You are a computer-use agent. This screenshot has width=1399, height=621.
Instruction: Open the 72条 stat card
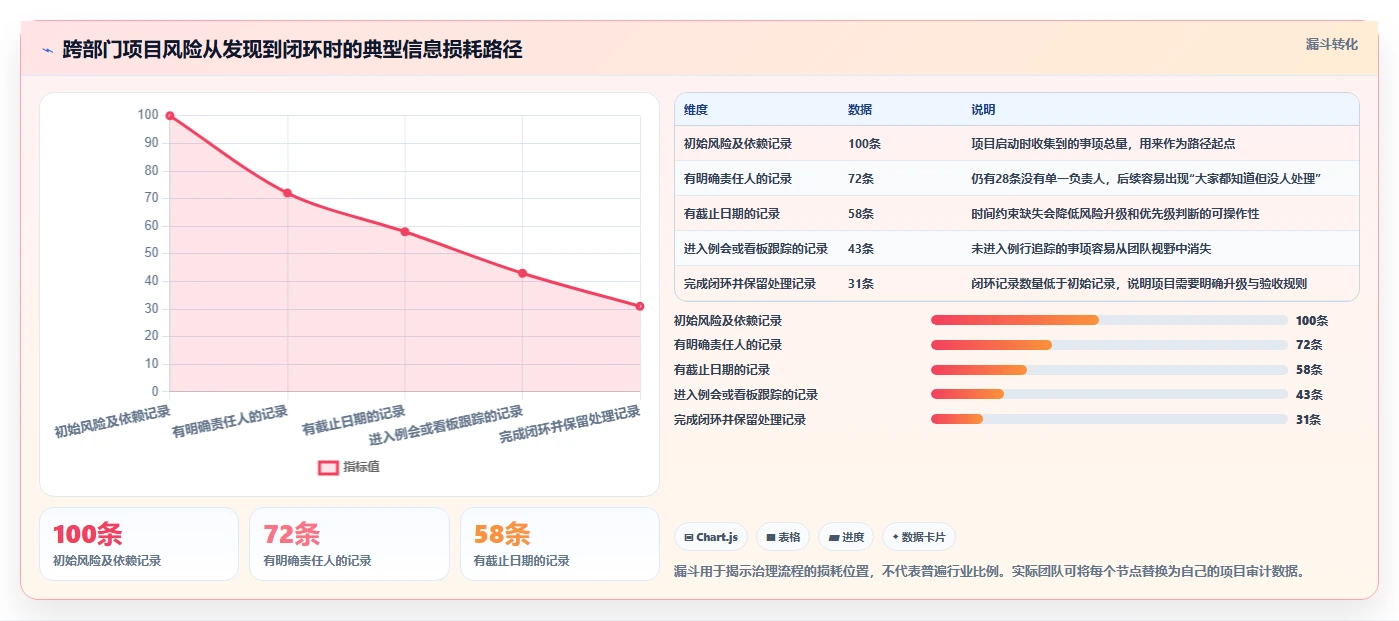tap(350, 544)
